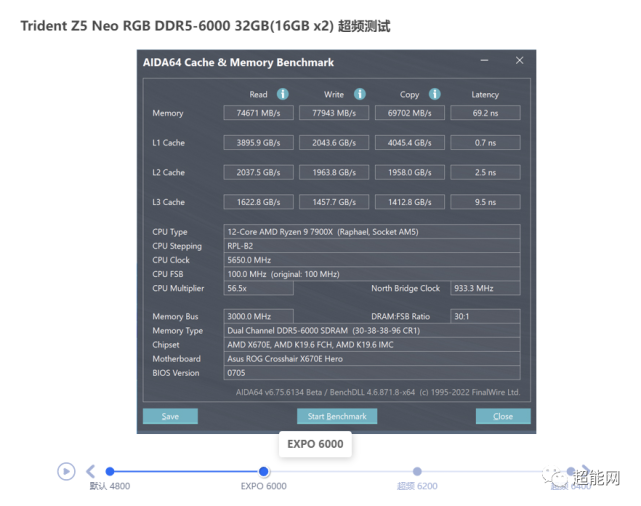Play the slideshow with the play icon
The width and height of the screenshot is (641, 506).
pos(66,471)
